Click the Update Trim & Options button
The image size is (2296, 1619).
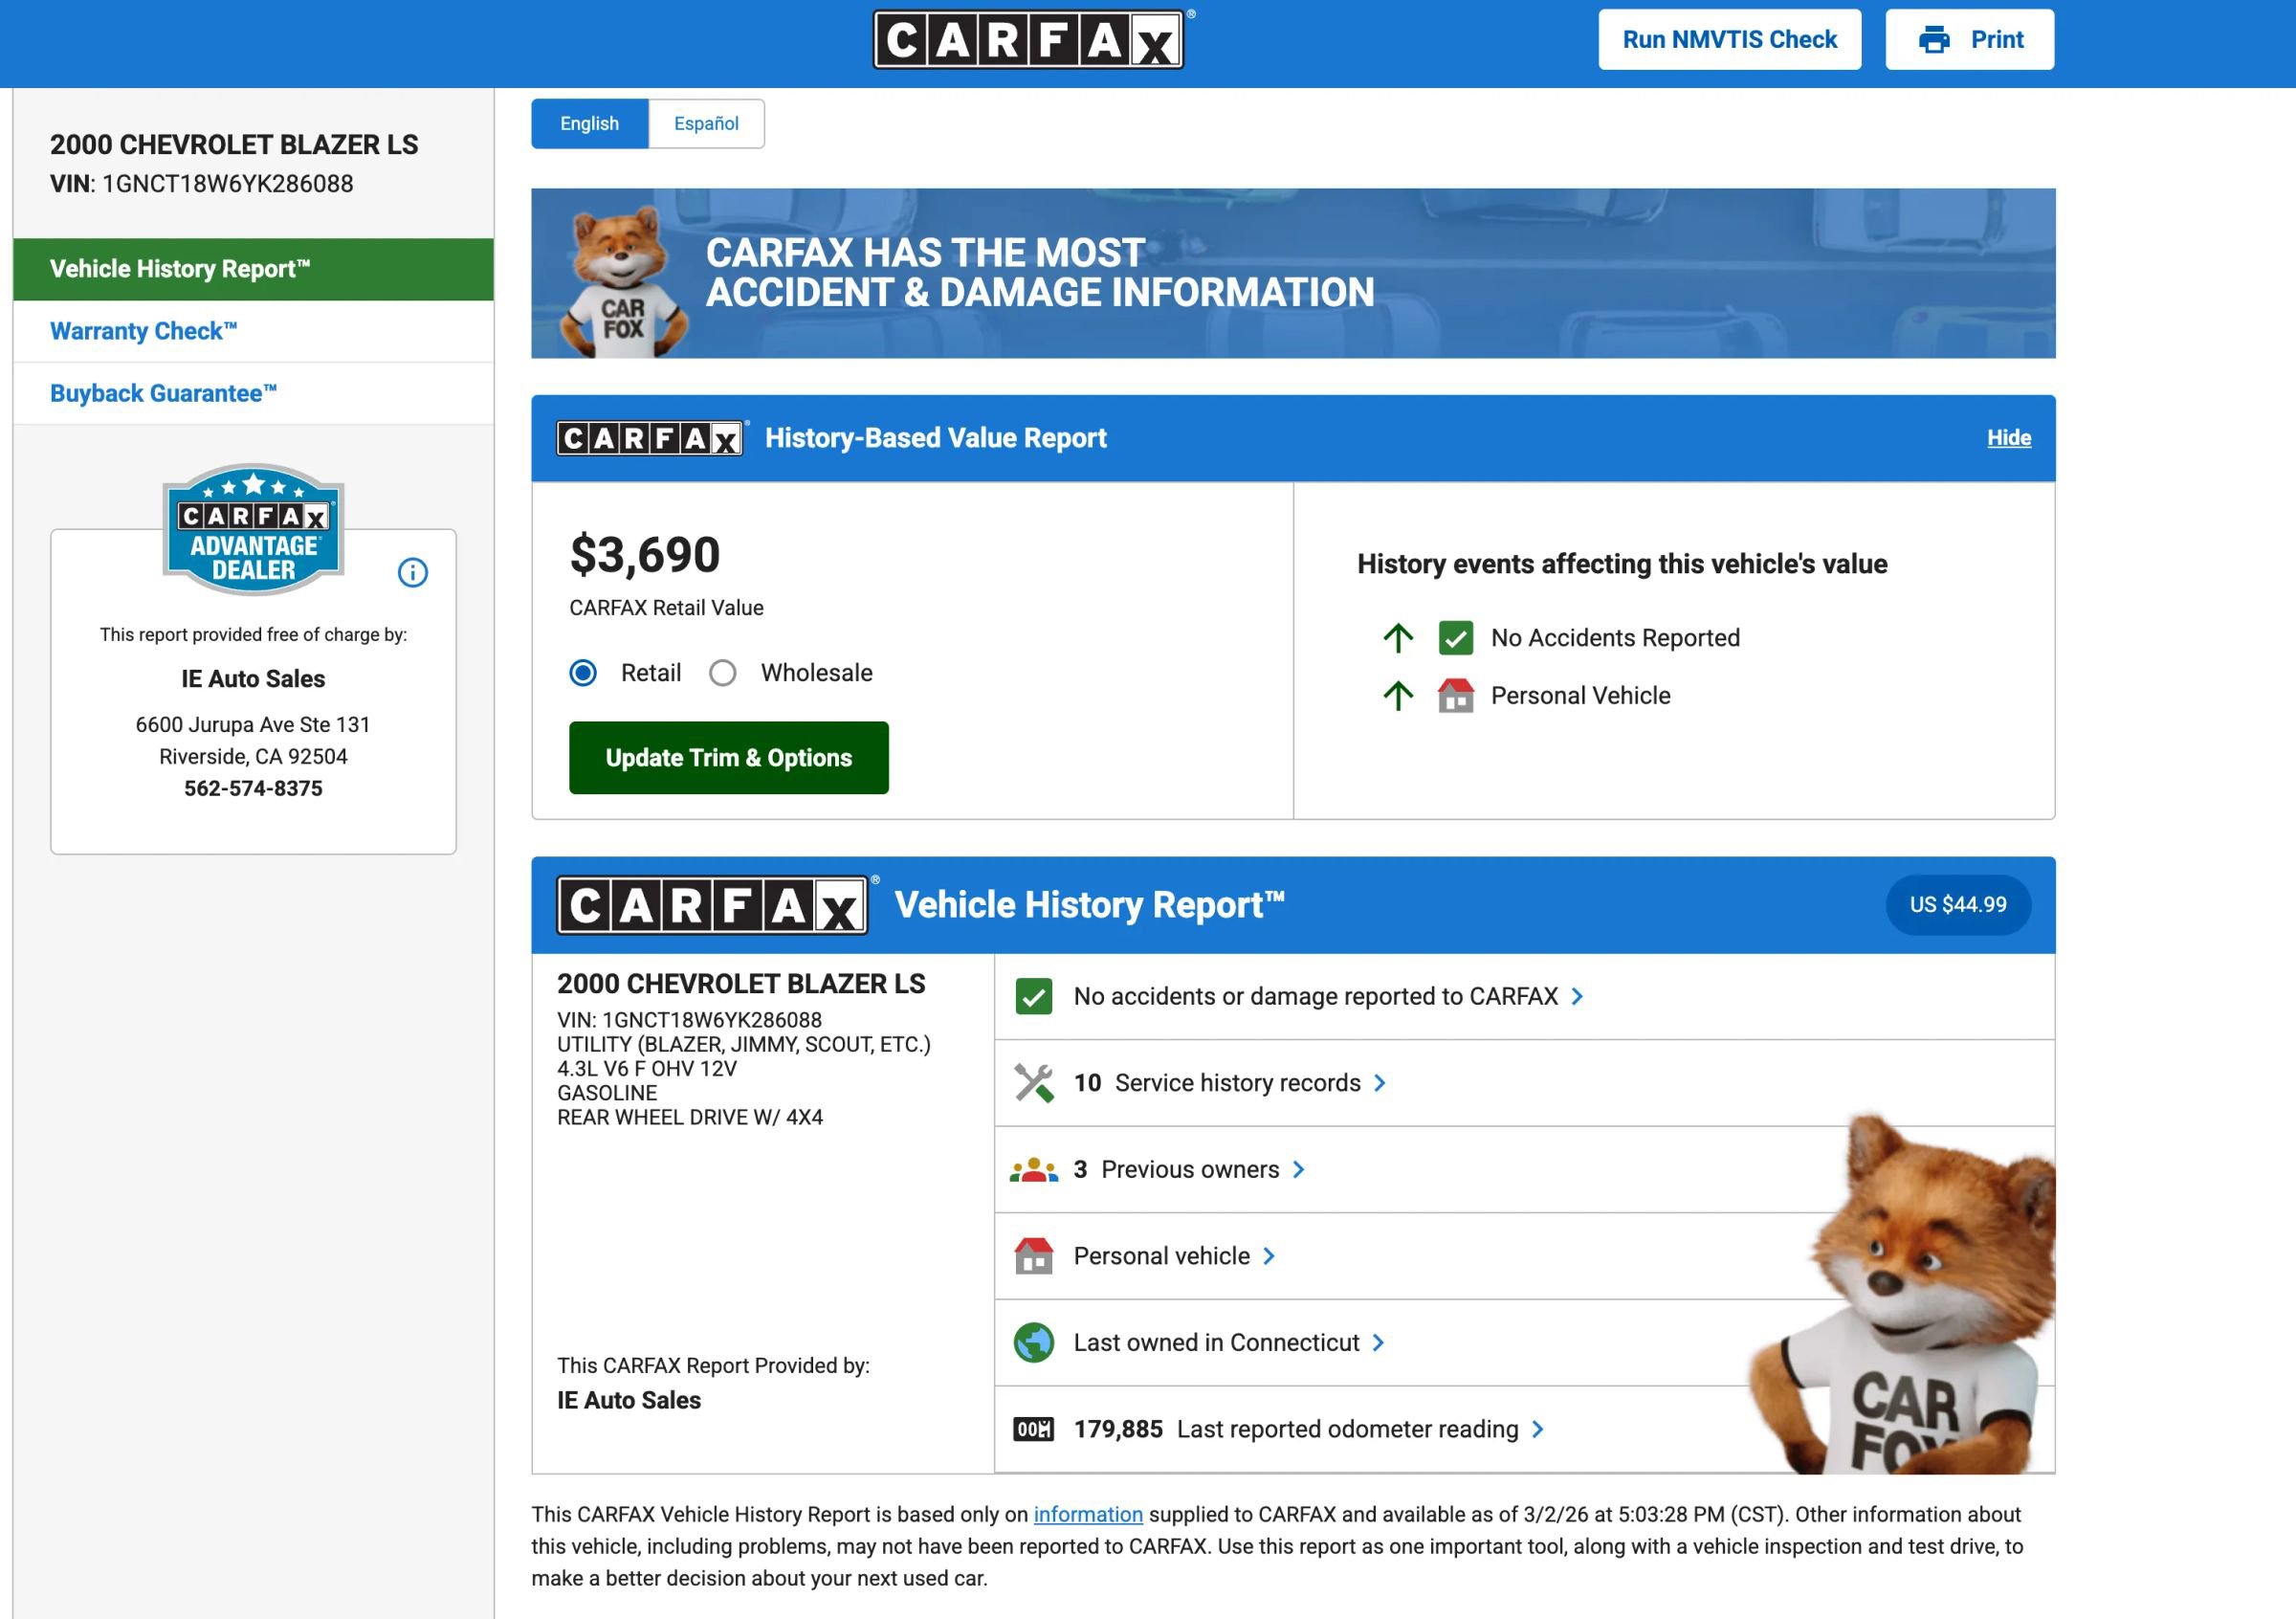pyautogui.click(x=728, y=758)
